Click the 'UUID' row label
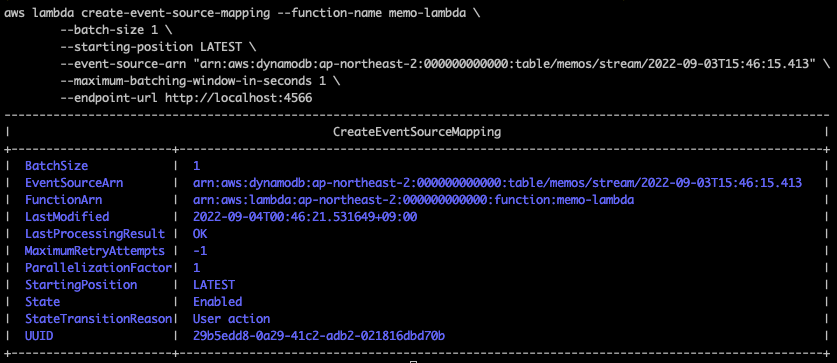The width and height of the screenshot is (837, 363). click(39, 336)
